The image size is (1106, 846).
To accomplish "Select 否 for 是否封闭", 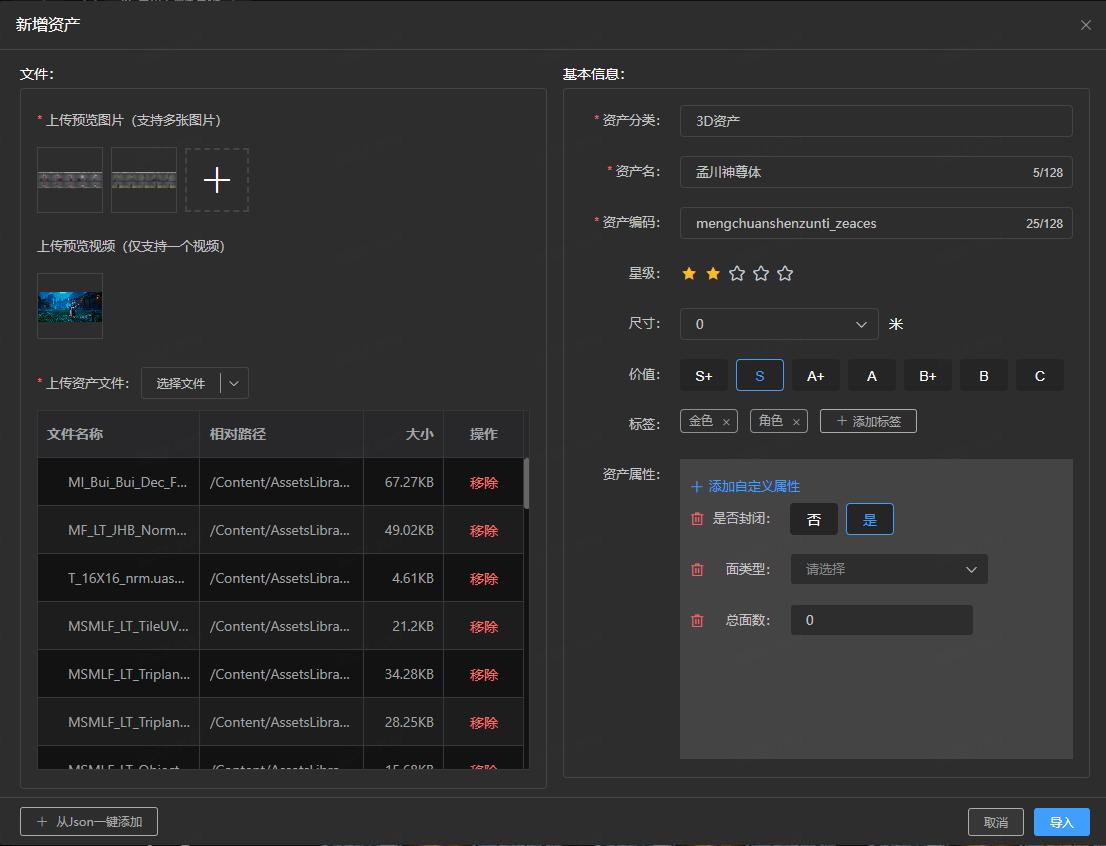I will point(814,519).
